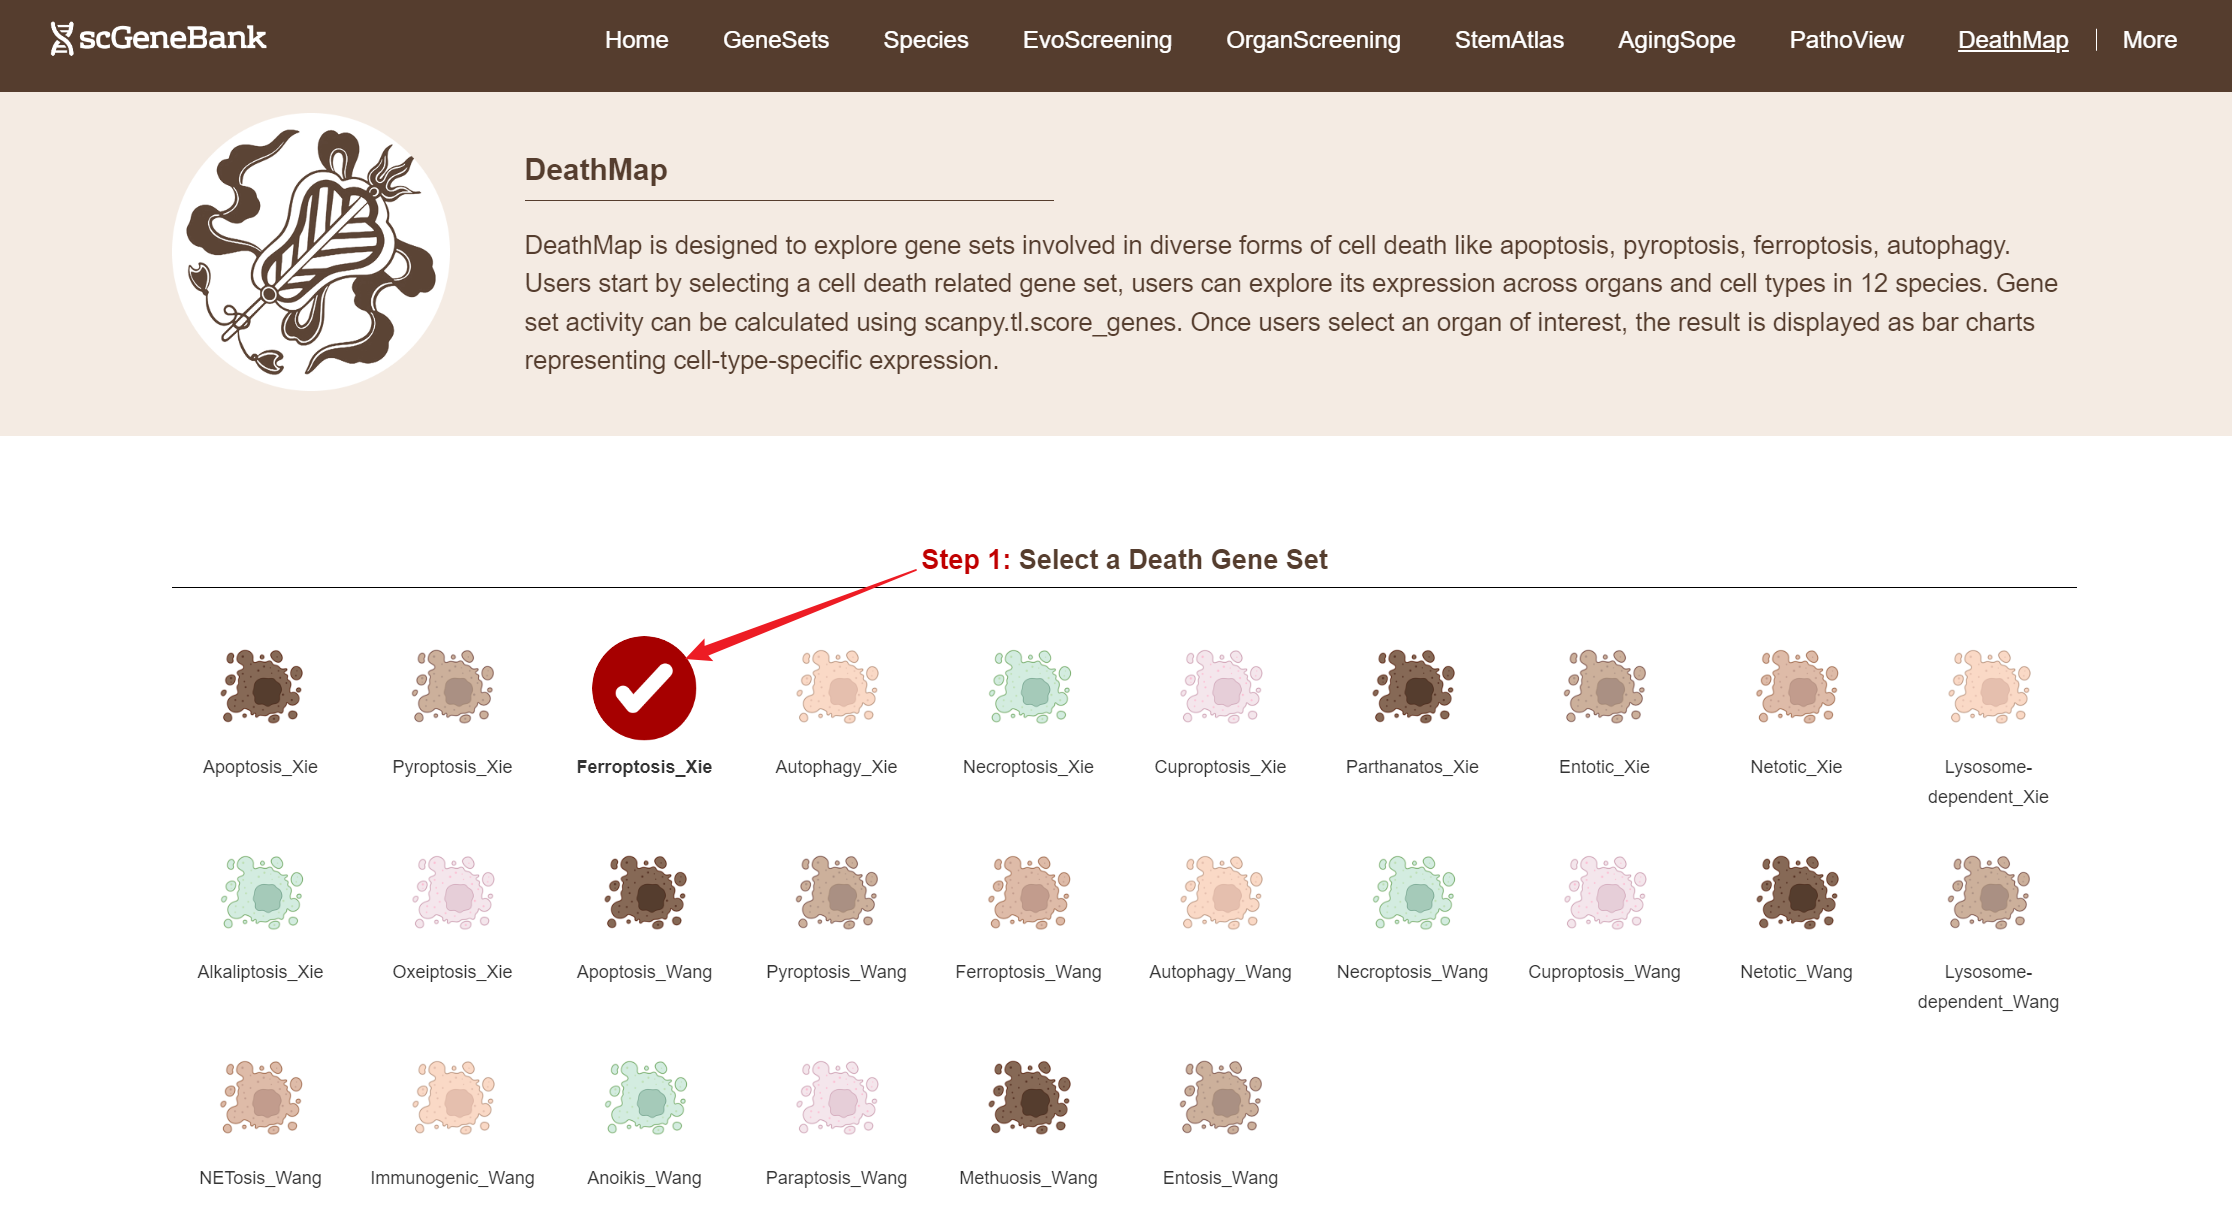
Task: Choose the dark Parthanatos_Xie icon
Action: point(1413,687)
